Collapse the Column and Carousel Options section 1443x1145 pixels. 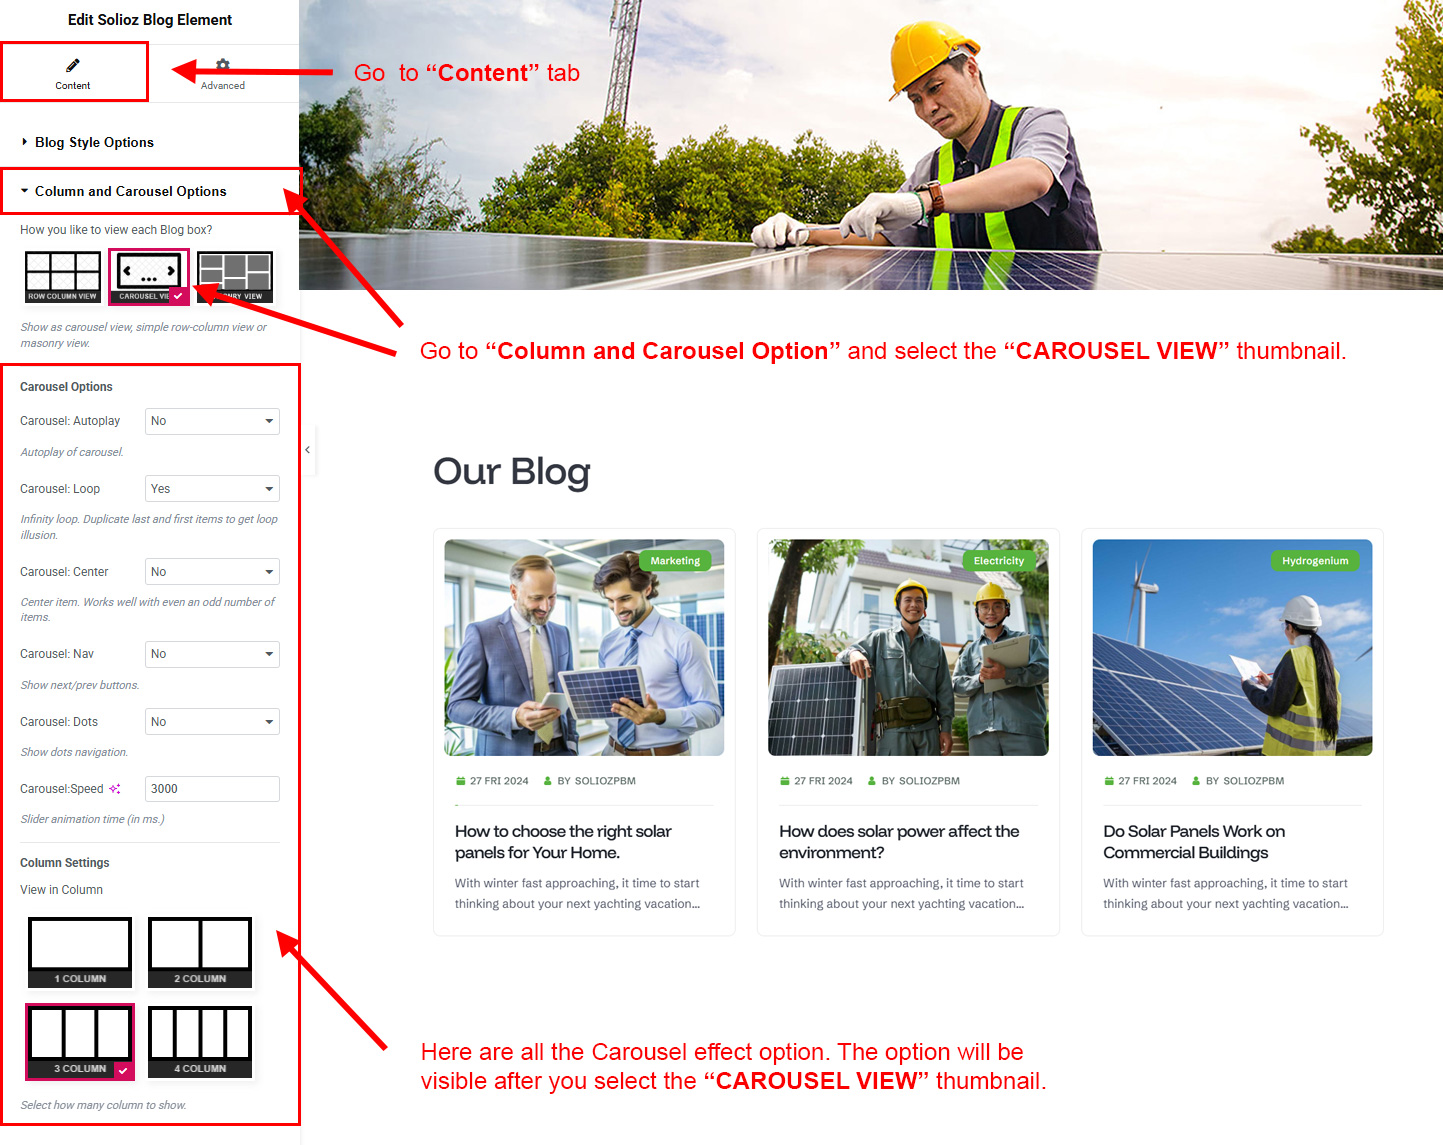pyautogui.click(x=130, y=191)
